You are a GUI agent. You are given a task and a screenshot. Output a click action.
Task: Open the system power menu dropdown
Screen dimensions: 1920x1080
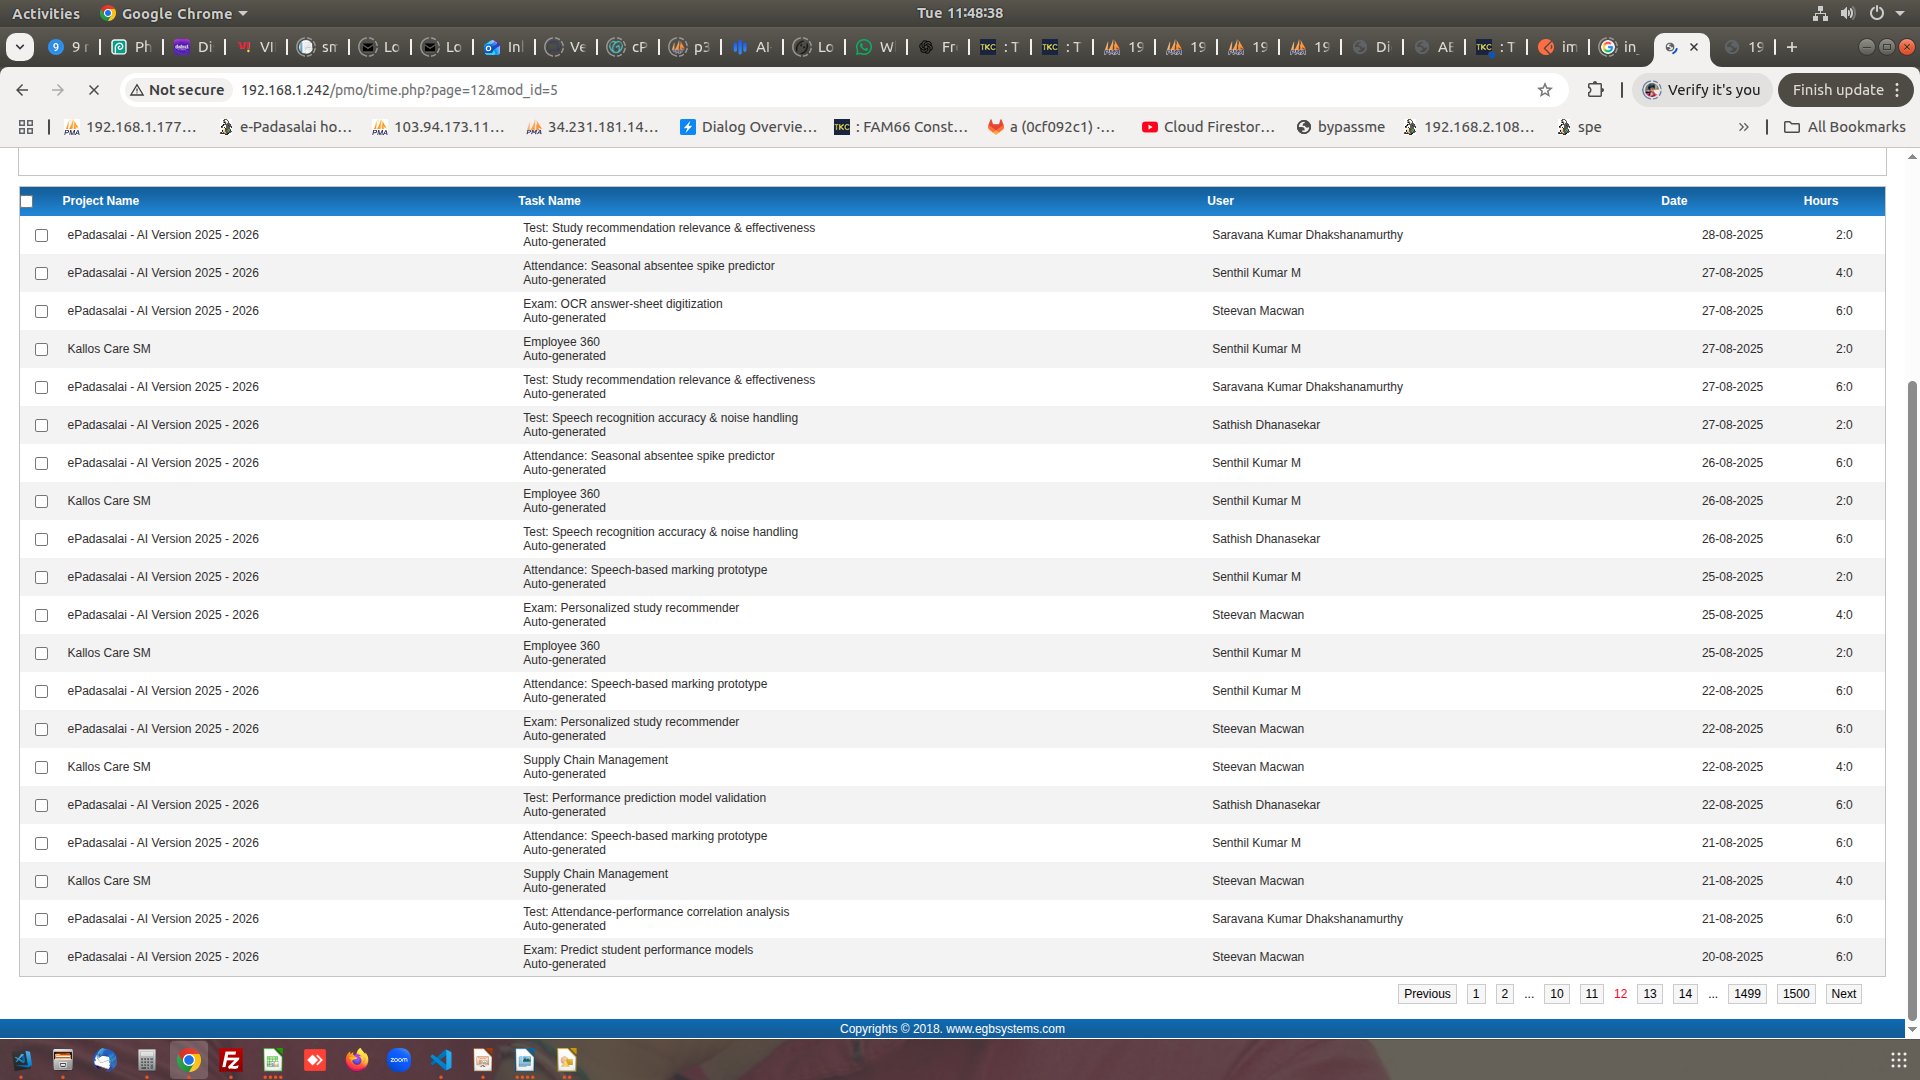(1899, 13)
